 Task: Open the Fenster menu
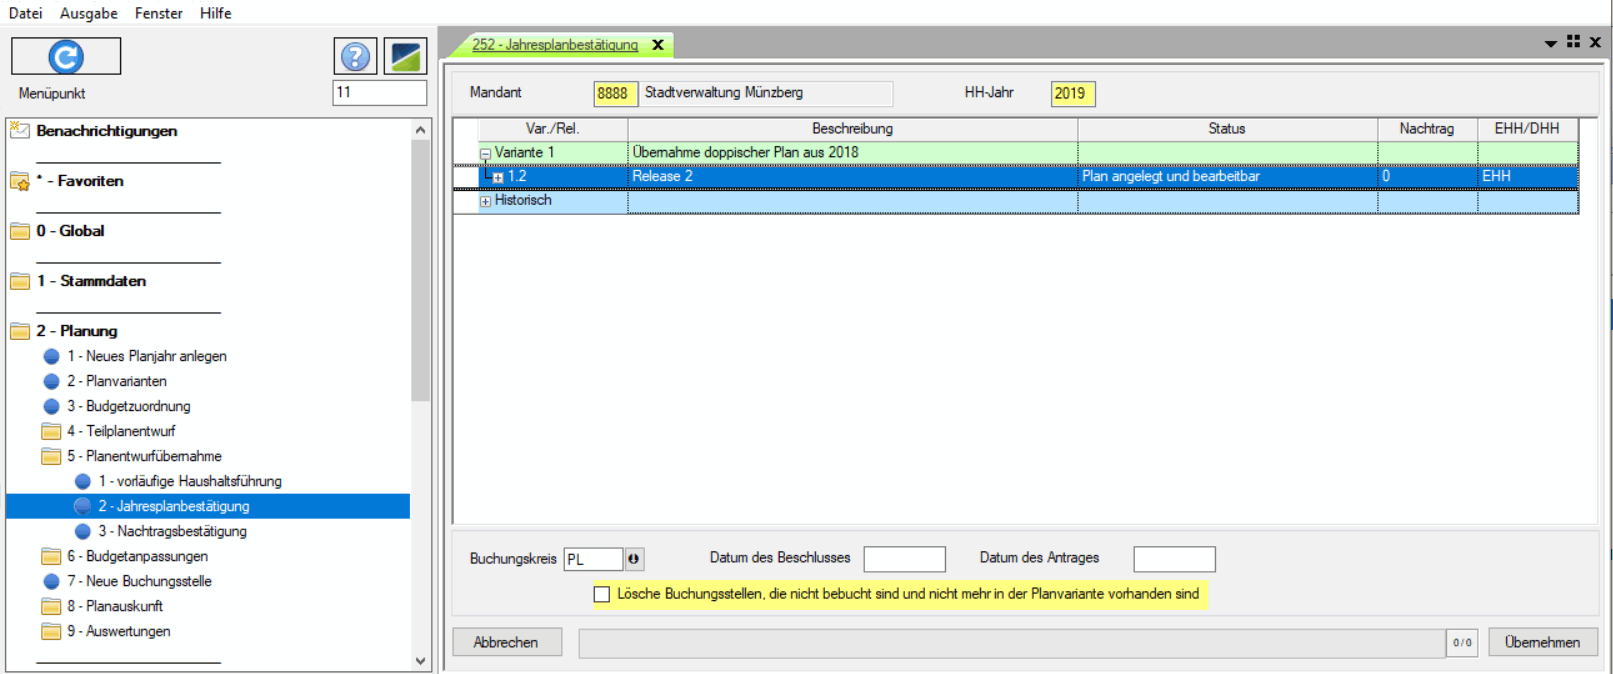(158, 13)
